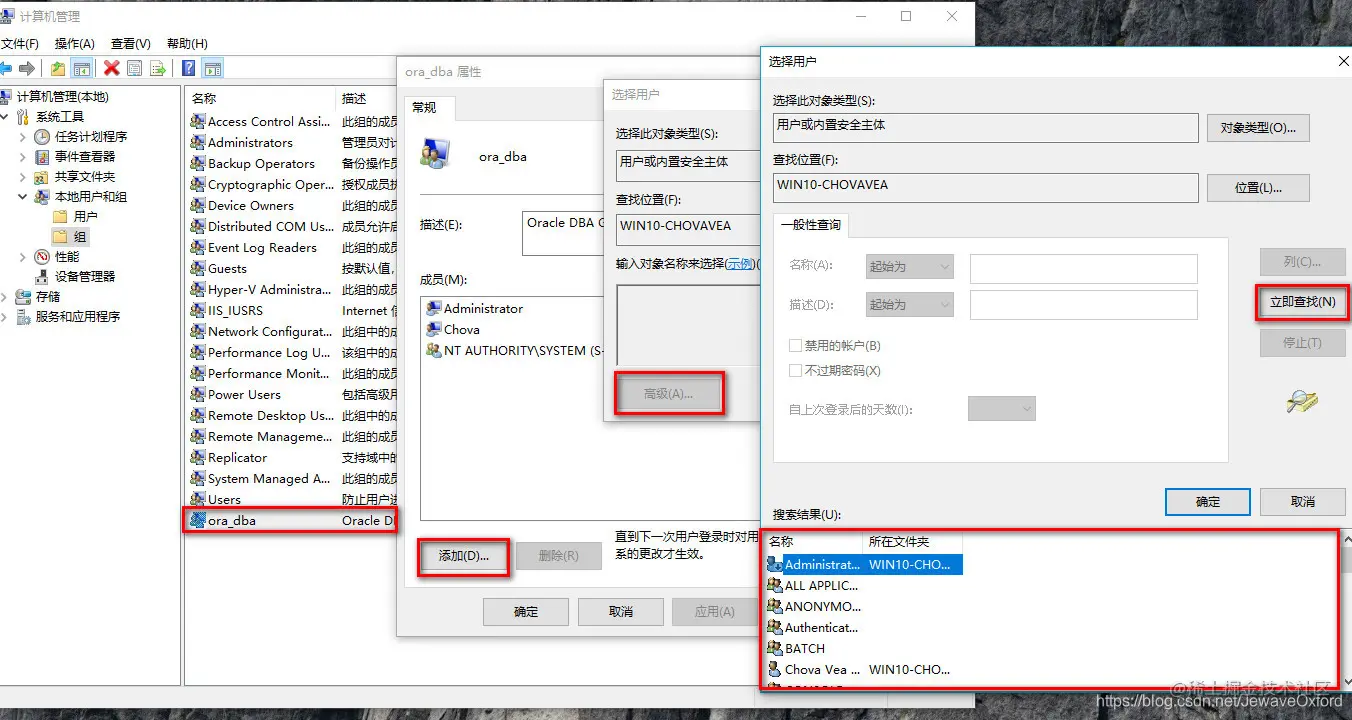
Task: Click the red X delete toolbar icon
Action: click(111, 68)
